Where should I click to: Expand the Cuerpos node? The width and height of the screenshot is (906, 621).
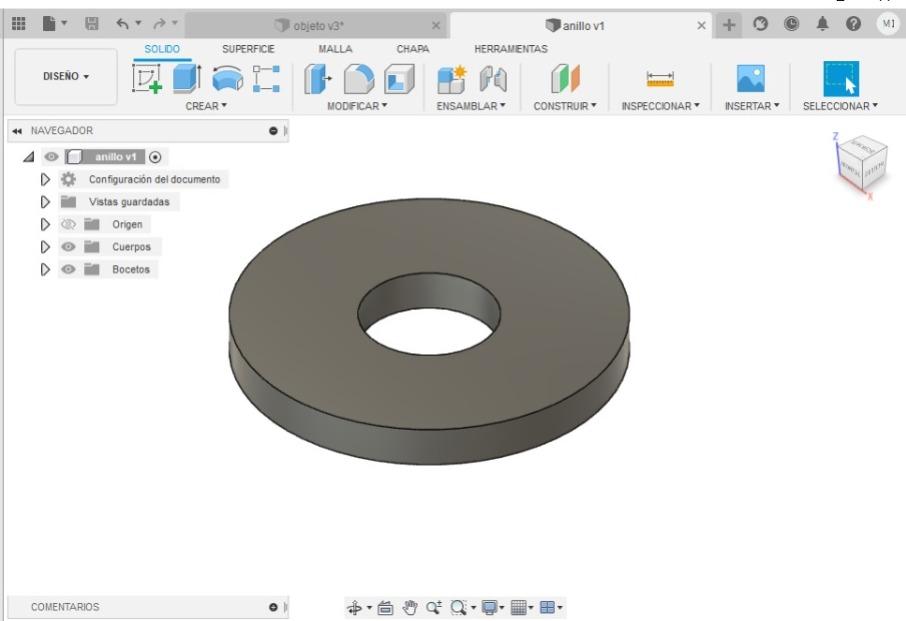click(45, 247)
